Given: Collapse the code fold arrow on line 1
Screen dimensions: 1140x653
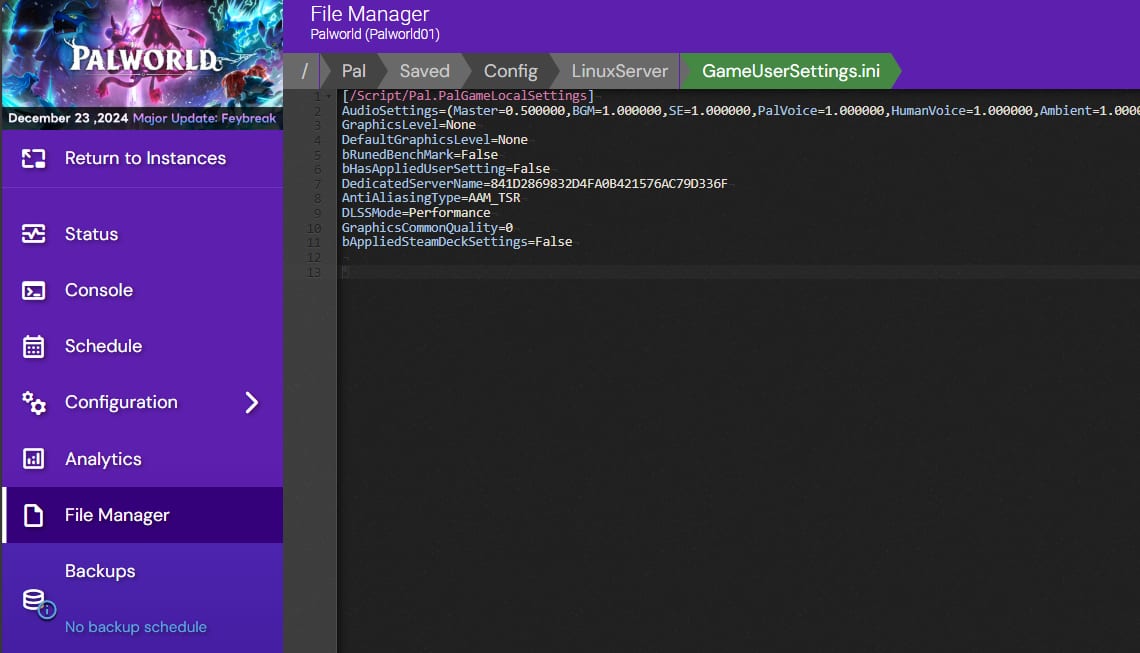Looking at the screenshot, I should tap(331, 97).
